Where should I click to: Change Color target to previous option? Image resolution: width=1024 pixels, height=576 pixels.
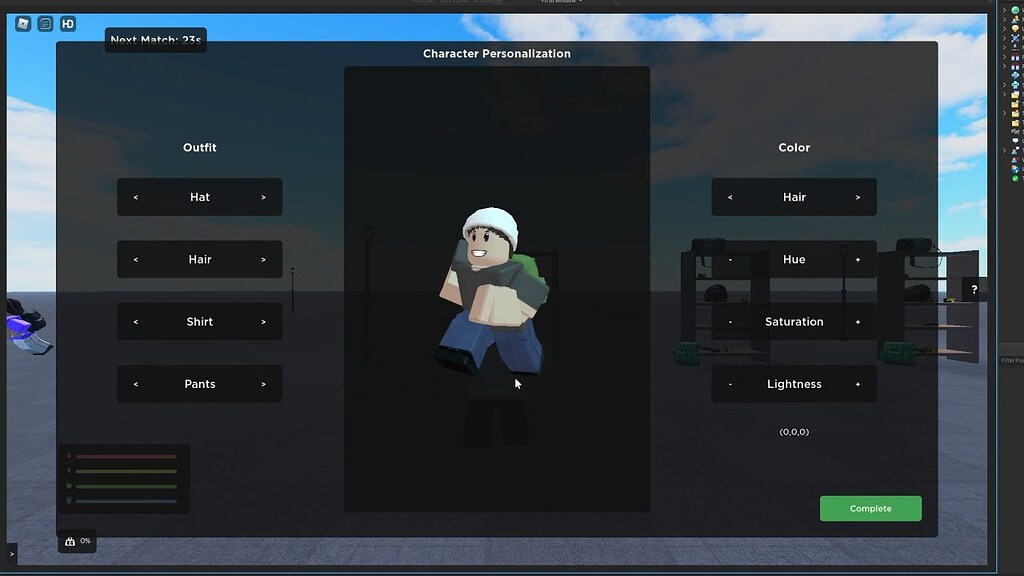click(x=730, y=197)
